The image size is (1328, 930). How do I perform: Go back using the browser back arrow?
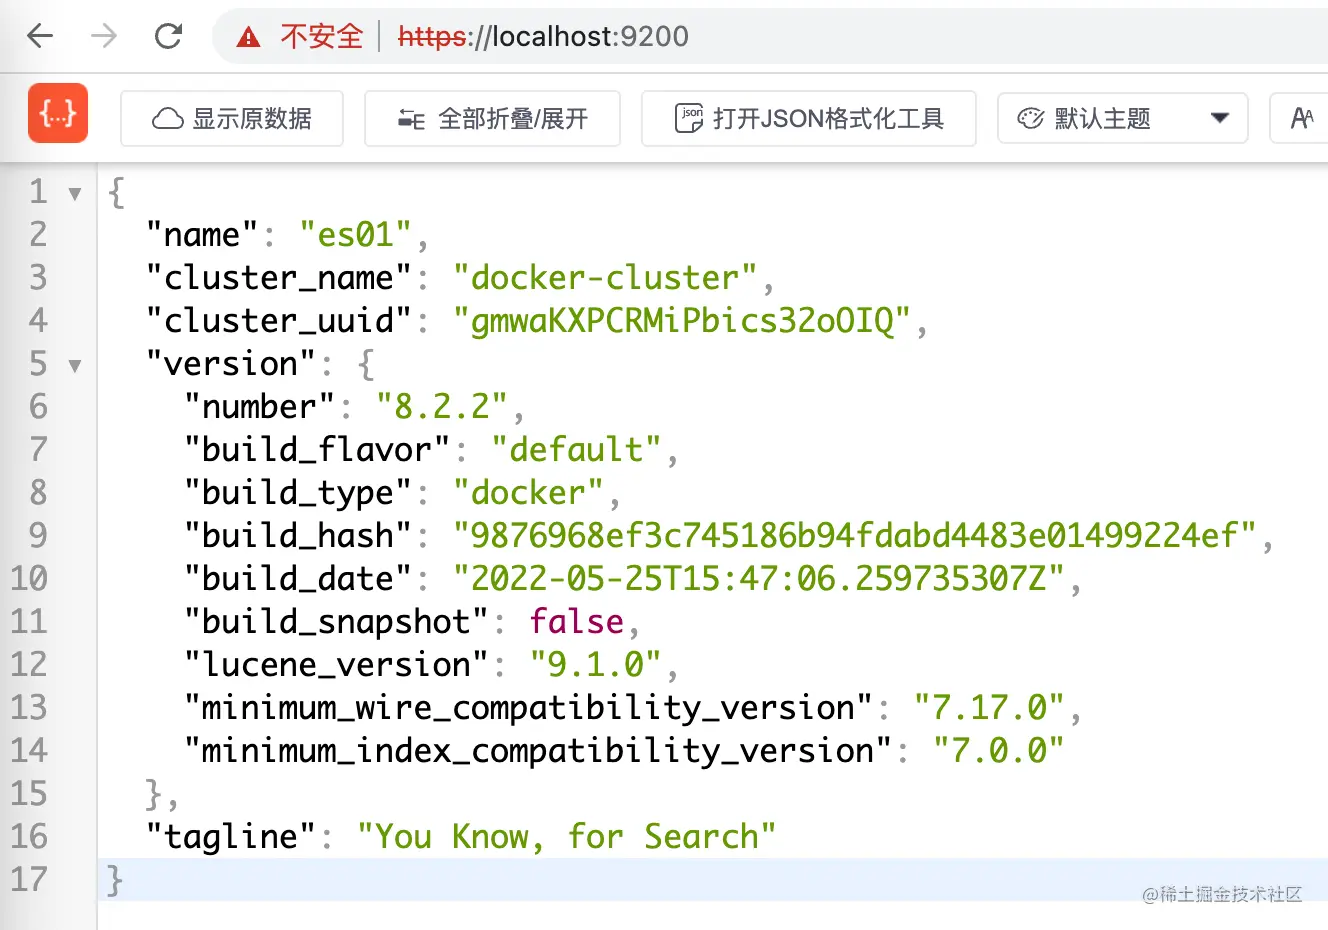pos(40,37)
